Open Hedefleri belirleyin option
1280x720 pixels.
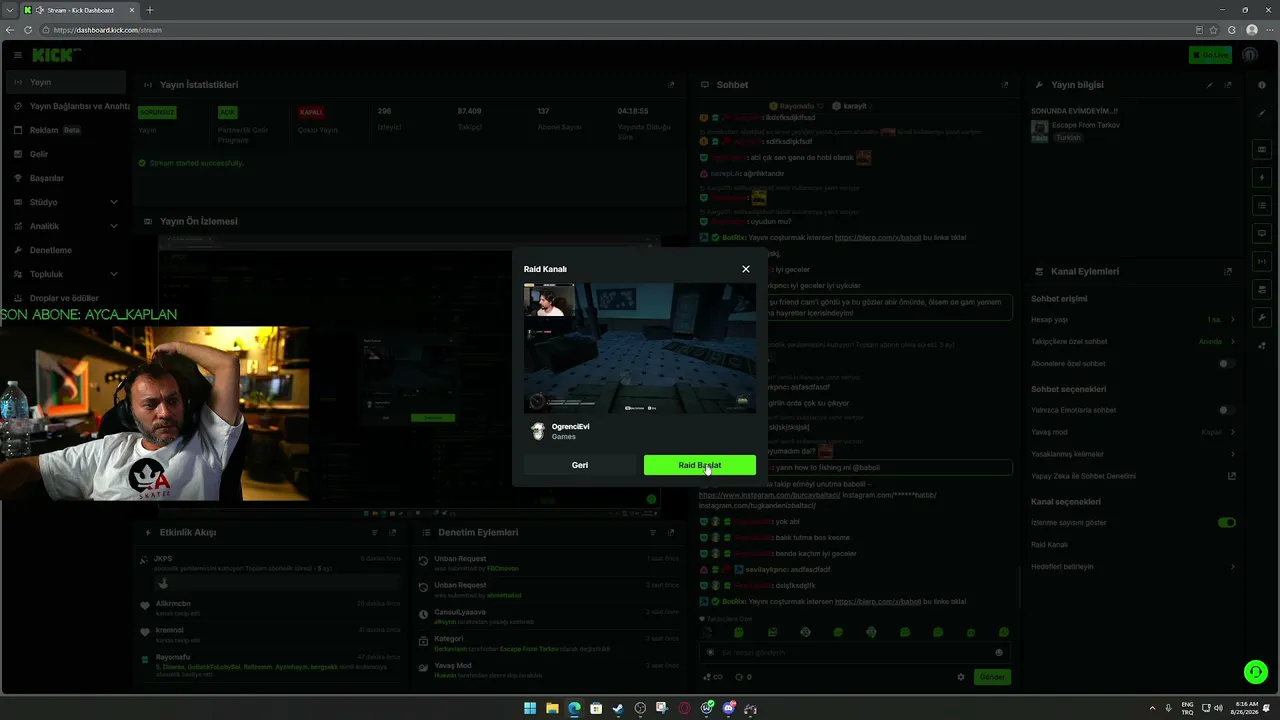[1133, 566]
